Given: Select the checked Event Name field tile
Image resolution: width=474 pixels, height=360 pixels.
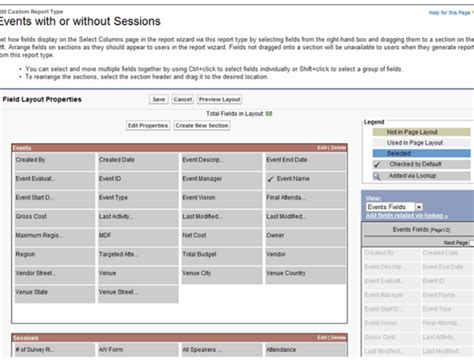Looking at the screenshot, I should click(x=305, y=180).
